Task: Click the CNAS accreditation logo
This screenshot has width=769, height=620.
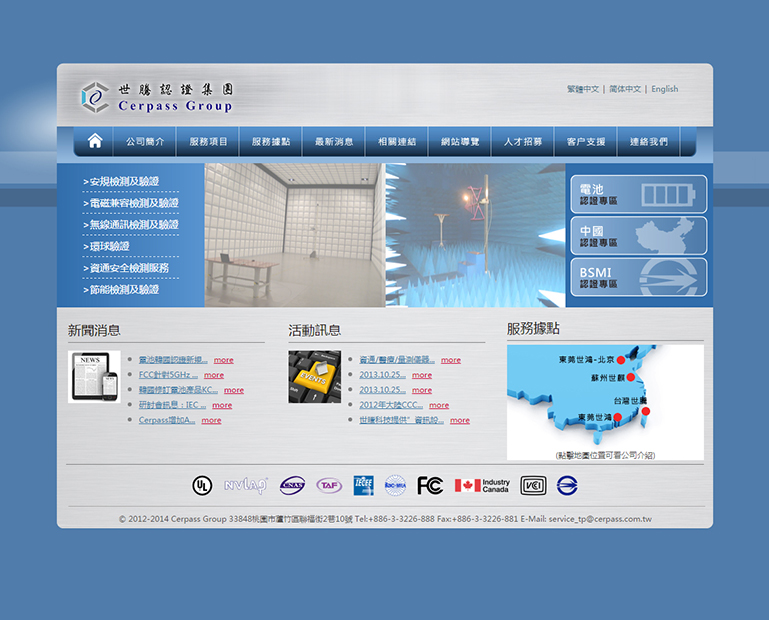Action: [x=292, y=486]
